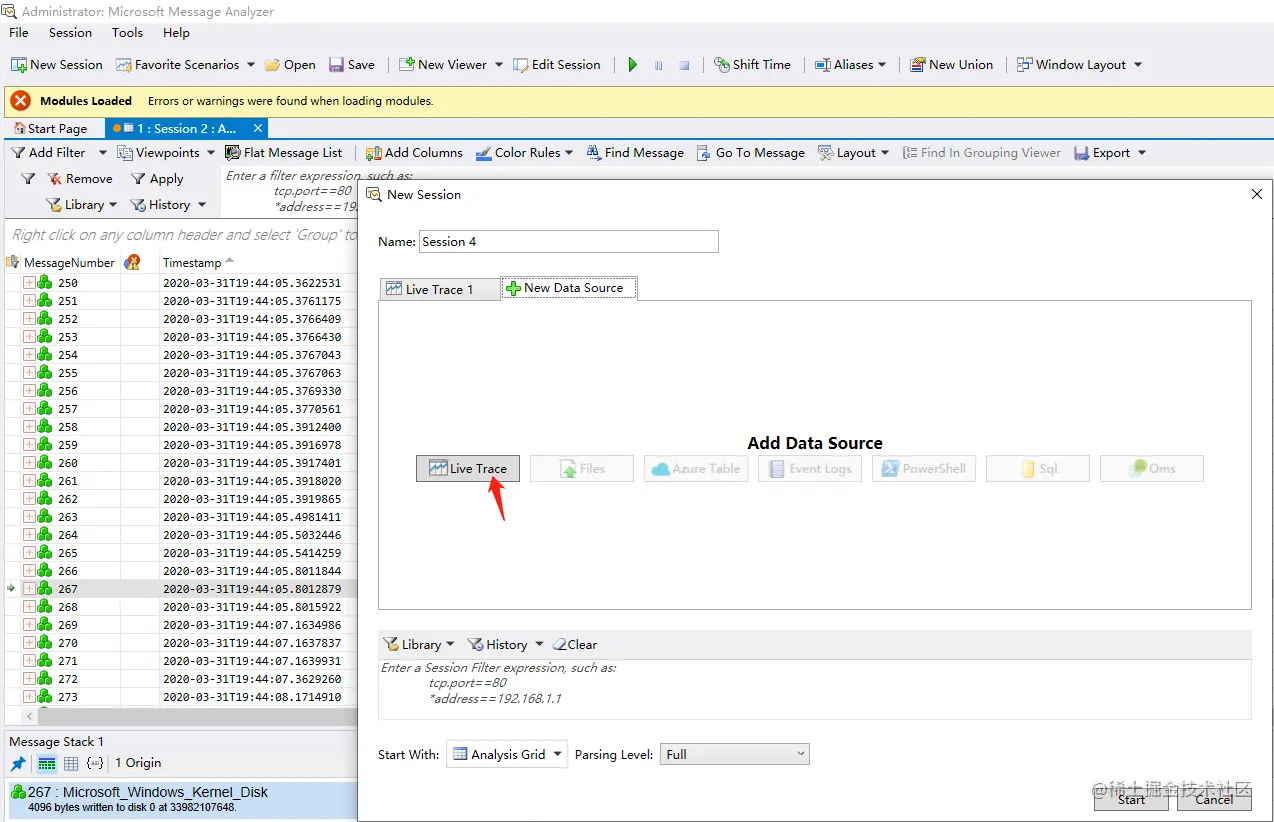Open the Tools menu
1274x822 pixels.
click(x=127, y=32)
